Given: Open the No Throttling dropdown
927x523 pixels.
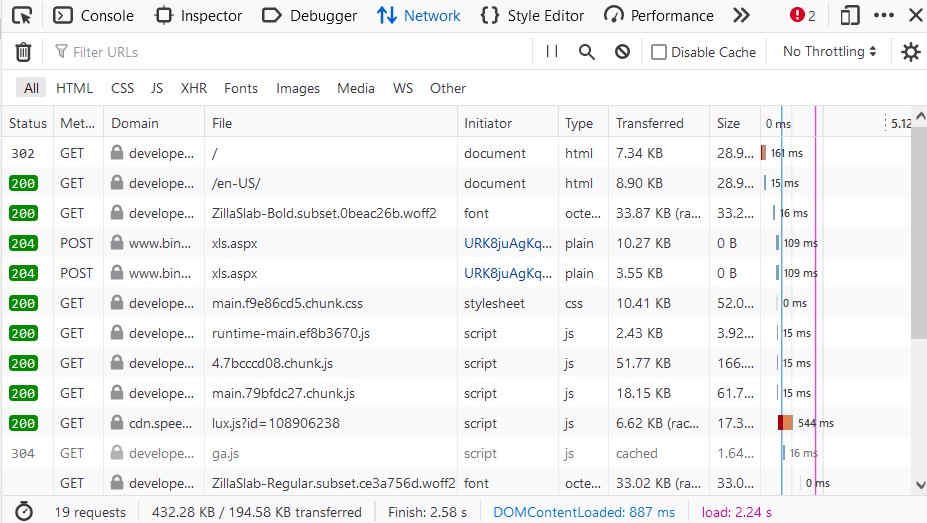Looking at the screenshot, I should tap(829, 52).
